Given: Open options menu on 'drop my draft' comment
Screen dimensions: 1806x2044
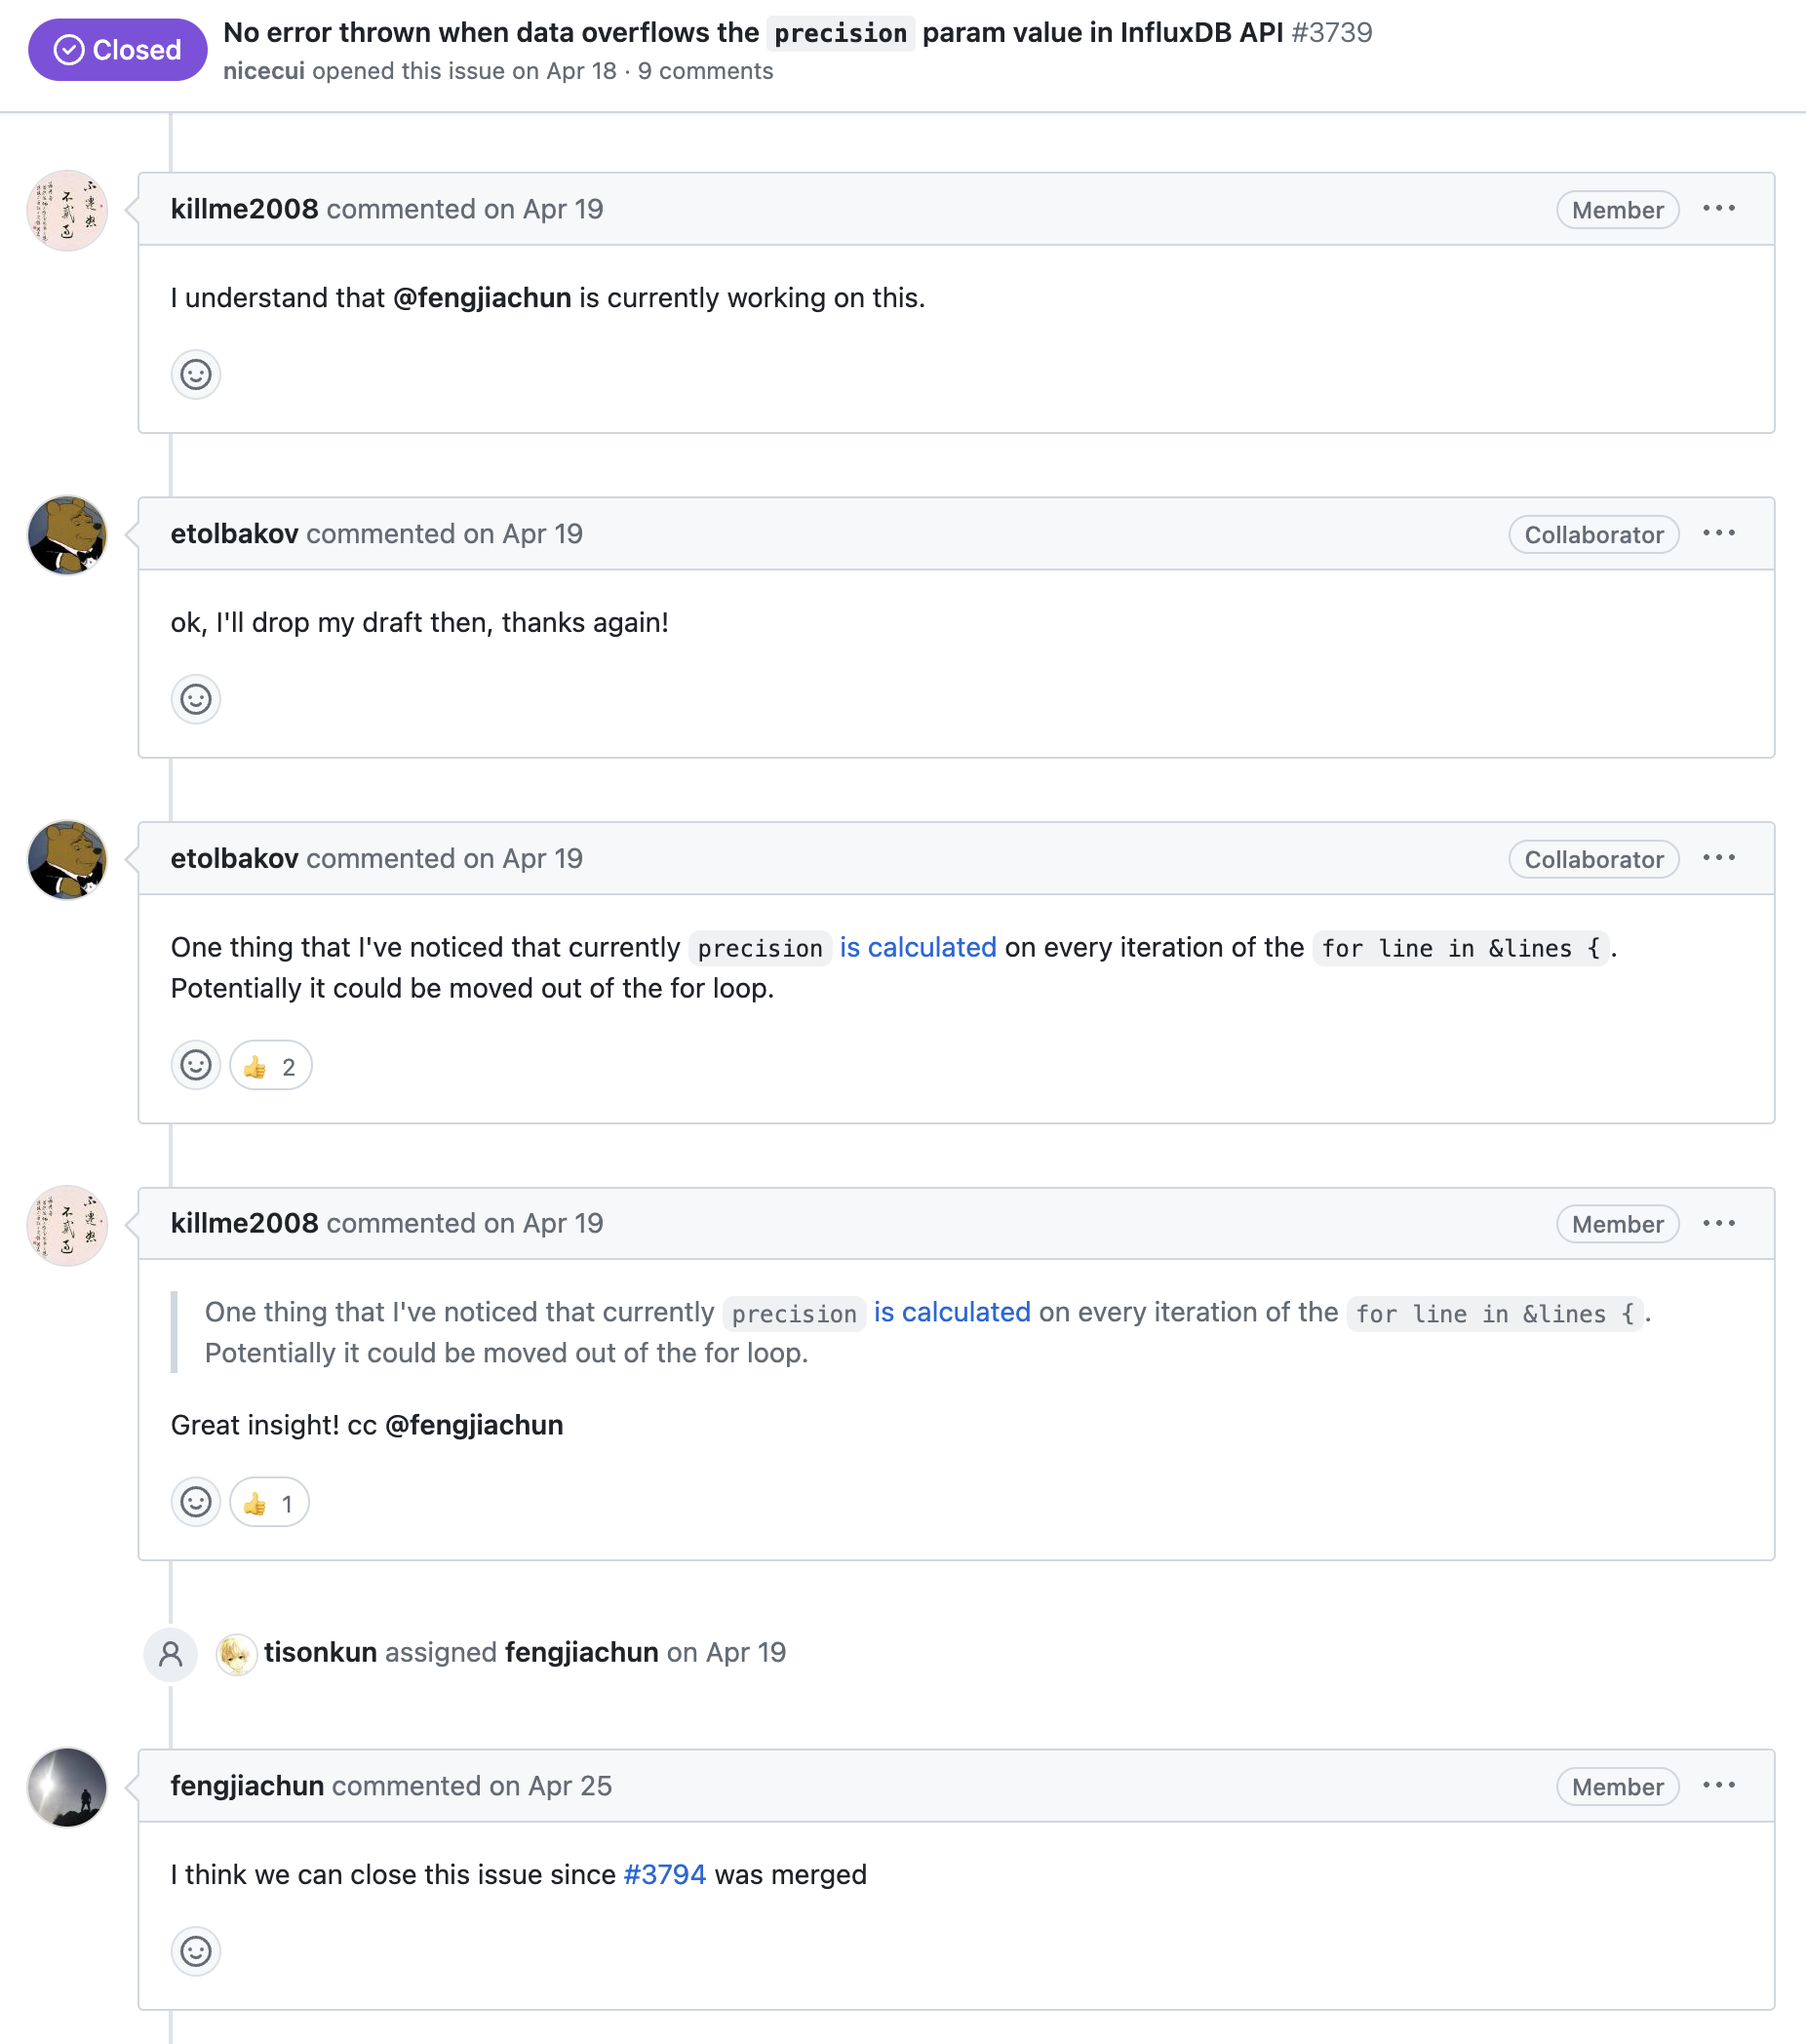Looking at the screenshot, I should (1718, 534).
